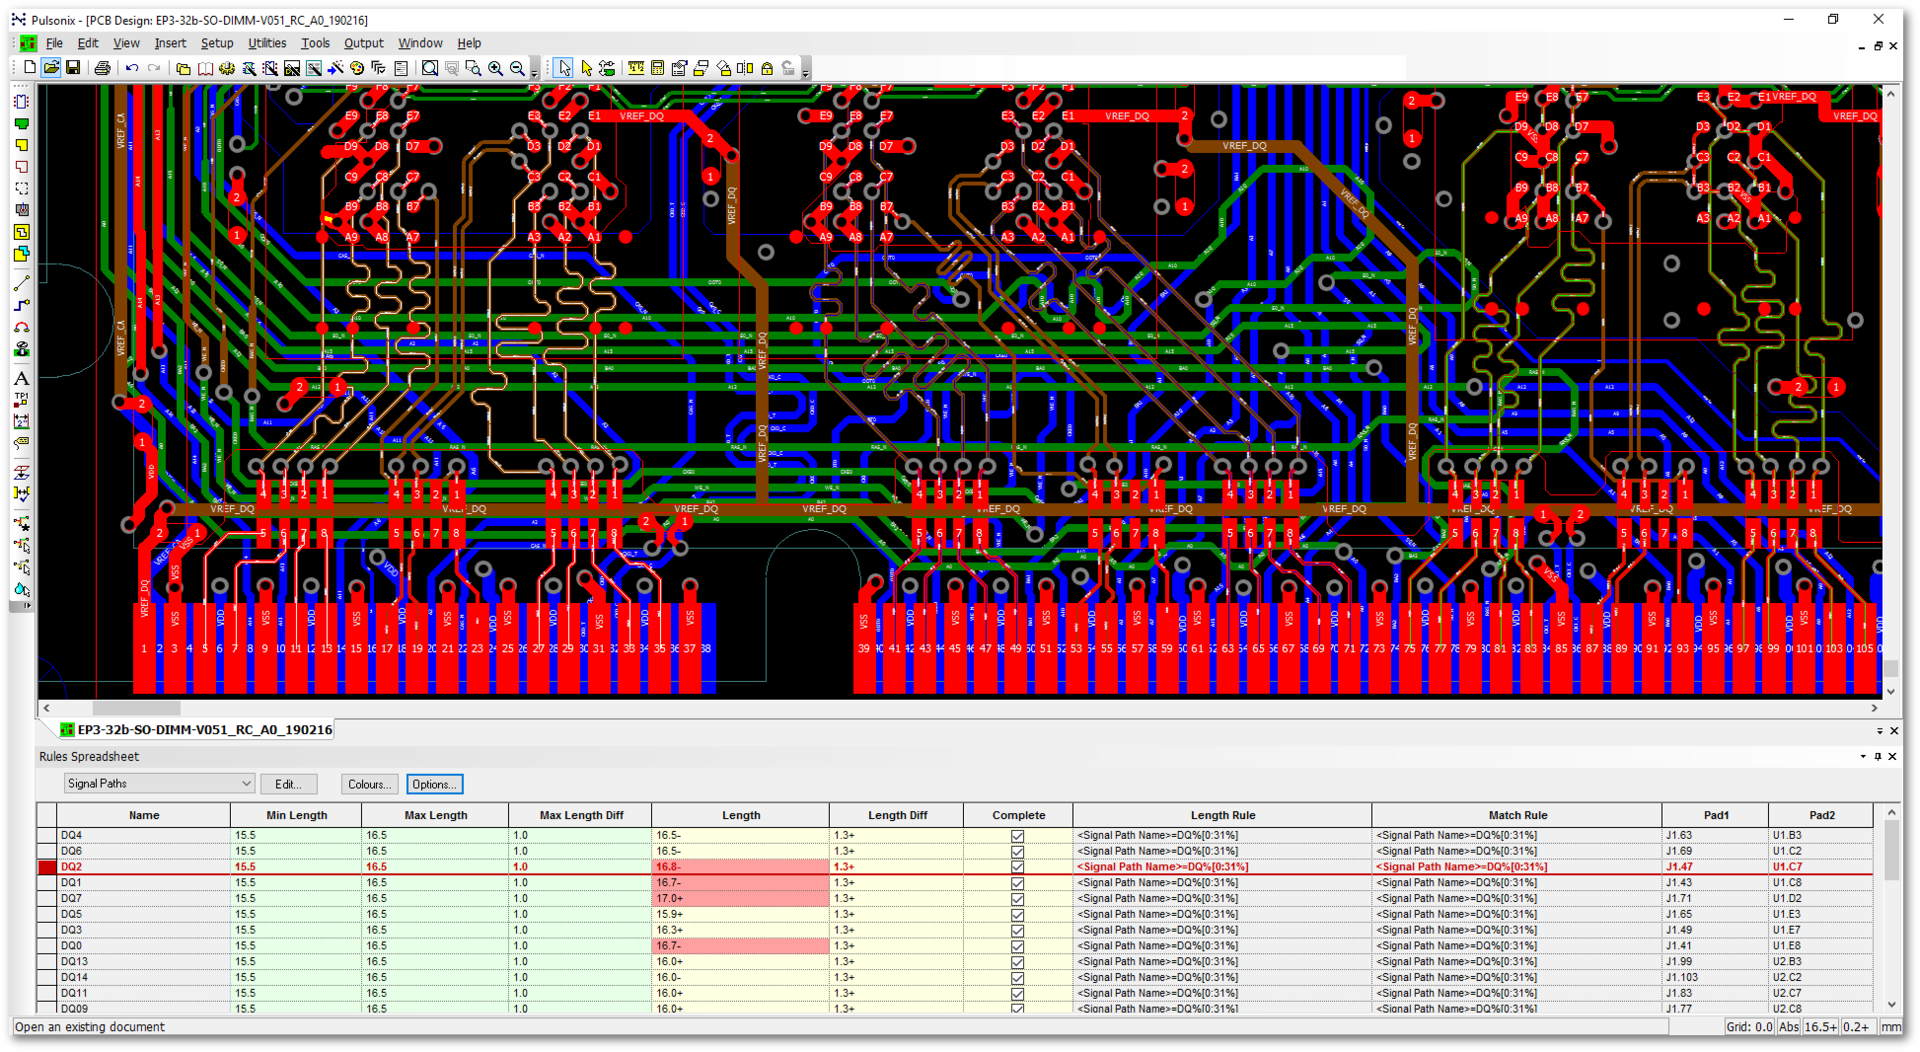The height and width of the screenshot is (1052, 1920).
Task: Open the Colours palette toolbar icon
Action: 357,68
